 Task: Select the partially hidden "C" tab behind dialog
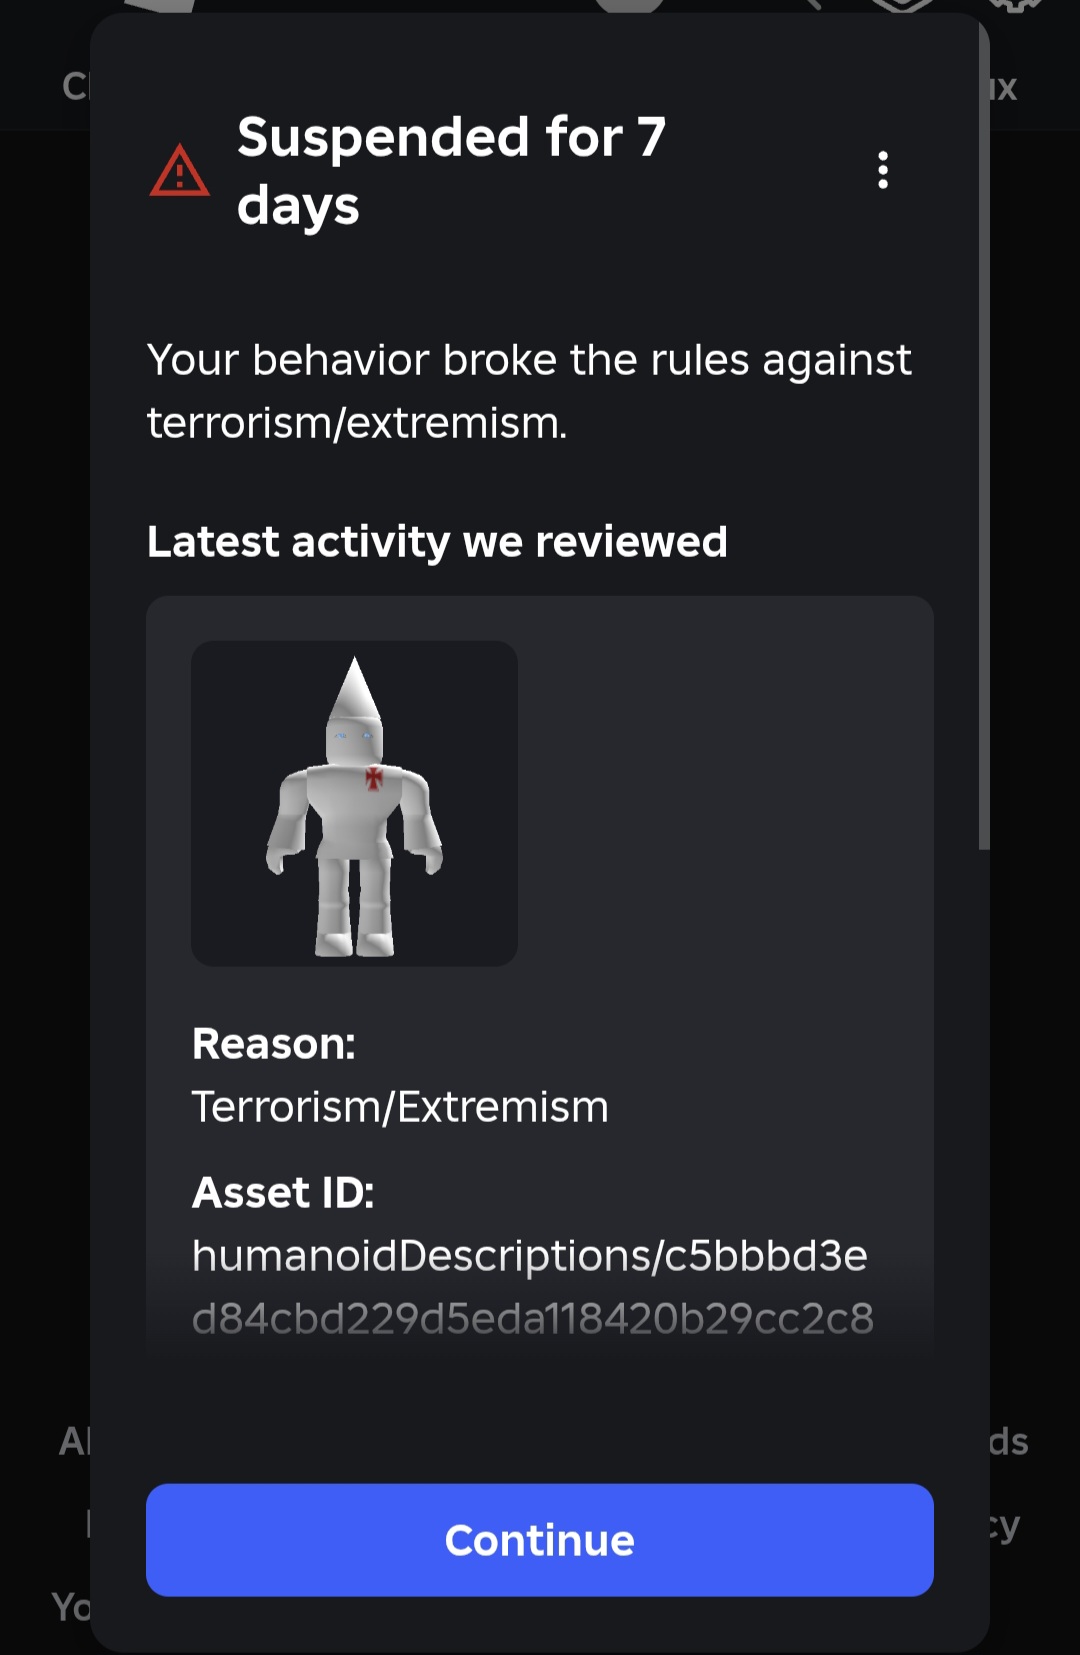pyautogui.click(x=76, y=87)
